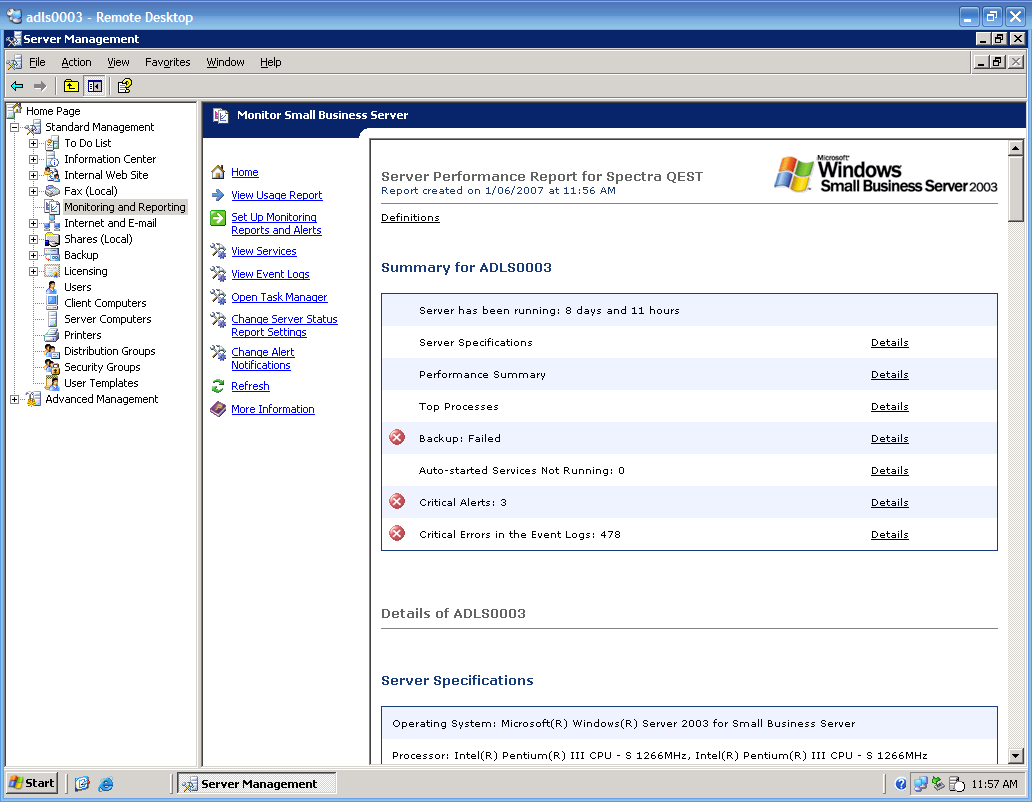Click the red error icon beside Backup: Failed

click(x=397, y=438)
